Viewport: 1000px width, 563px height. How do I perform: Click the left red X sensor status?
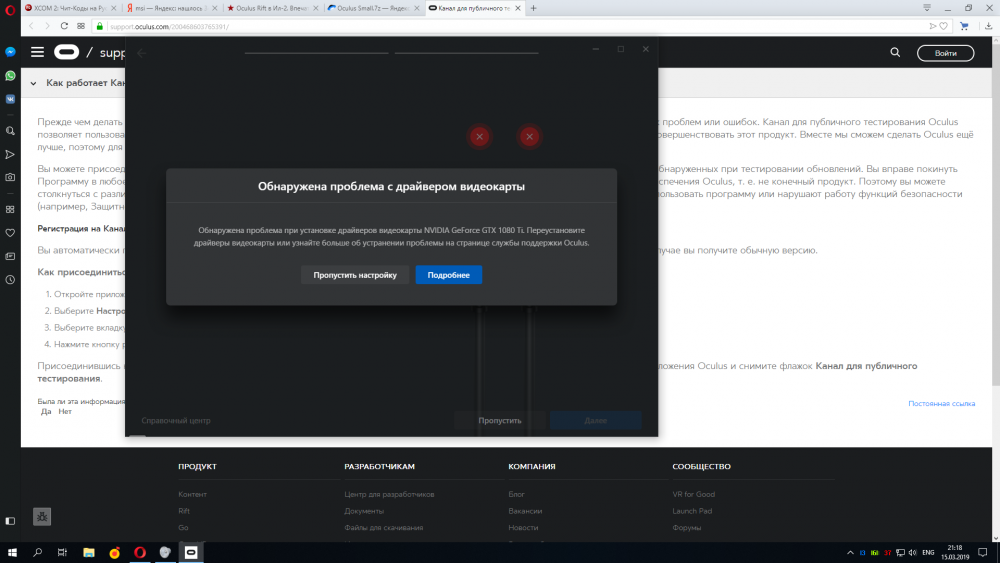tap(480, 136)
